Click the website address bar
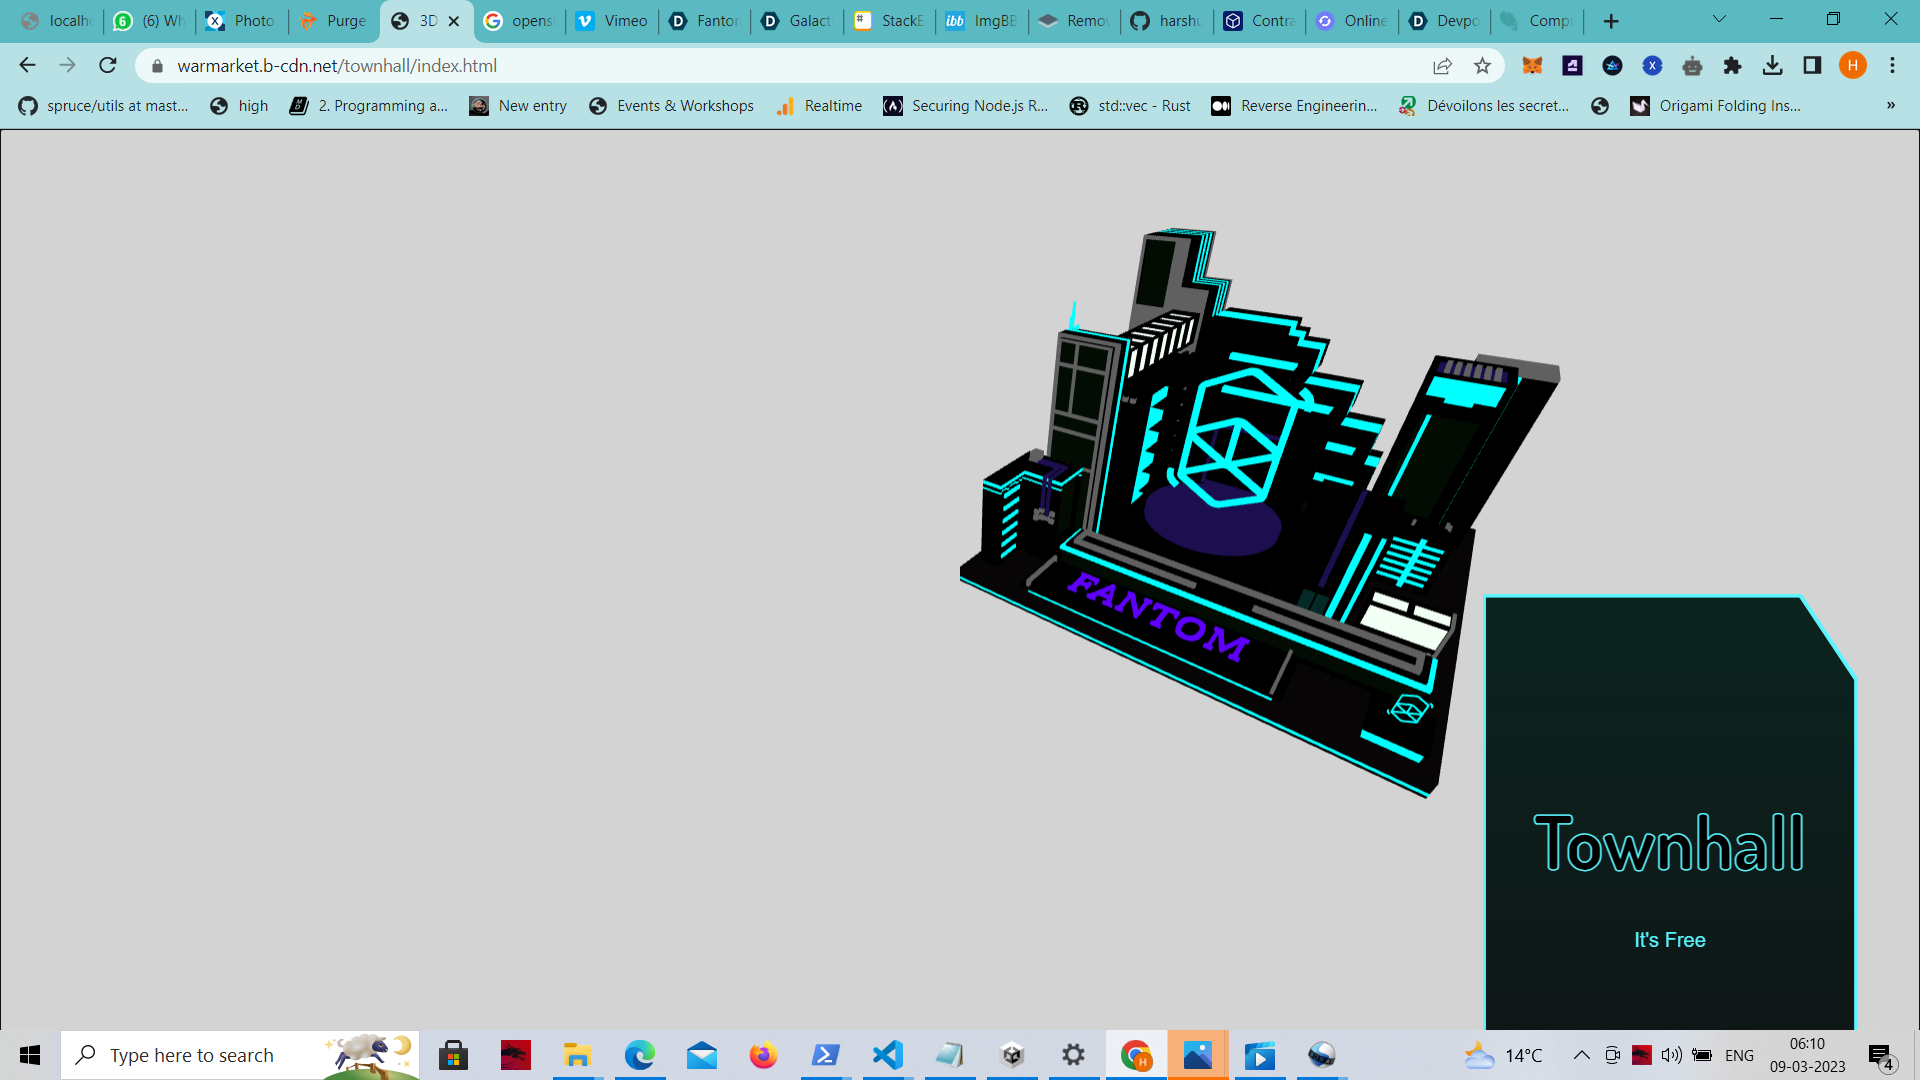Screen dimensions: 1920x1080 [x=780, y=66]
